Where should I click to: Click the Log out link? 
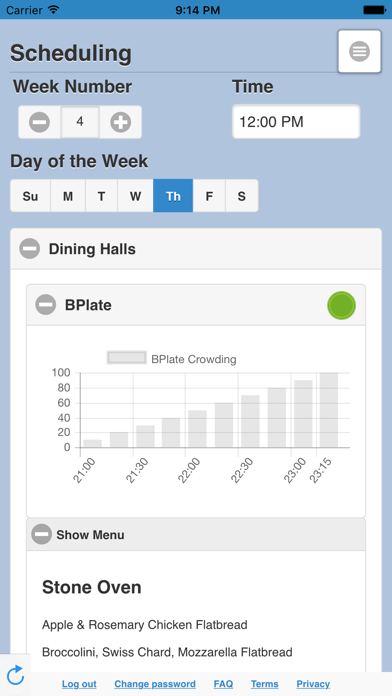click(79, 684)
